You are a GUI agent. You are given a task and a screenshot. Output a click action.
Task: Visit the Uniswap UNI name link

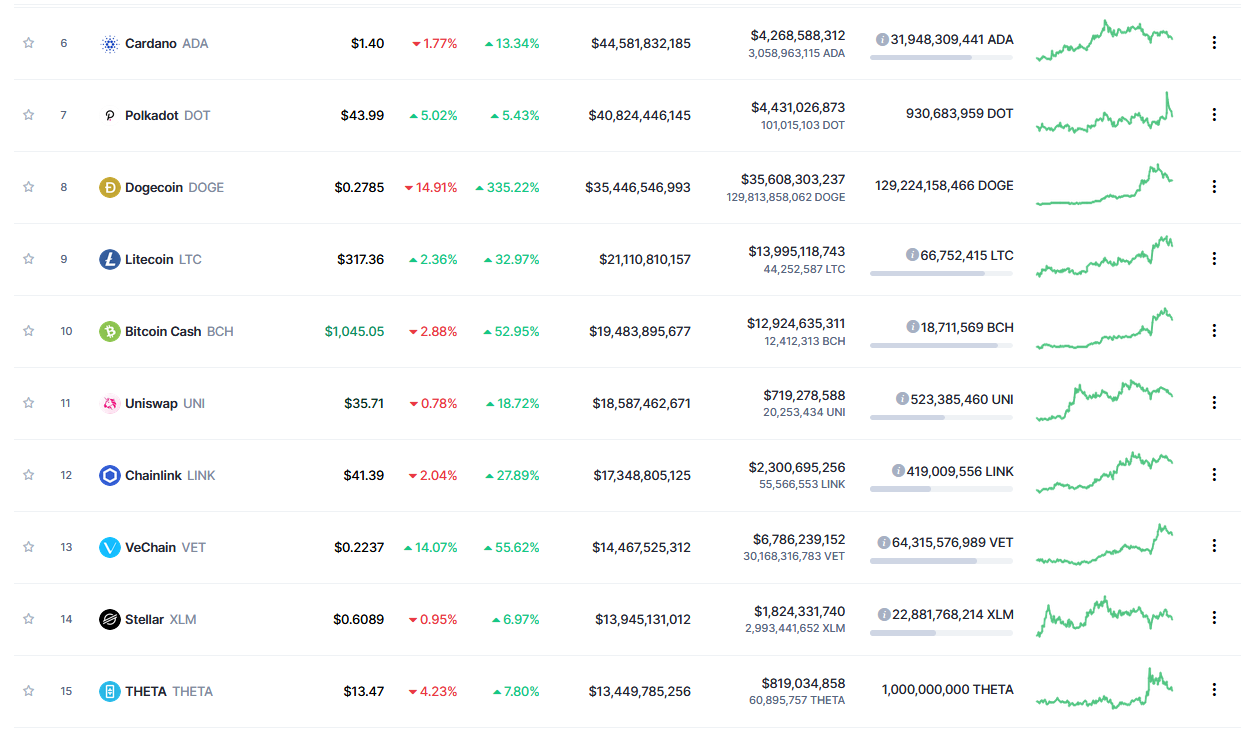[165, 404]
